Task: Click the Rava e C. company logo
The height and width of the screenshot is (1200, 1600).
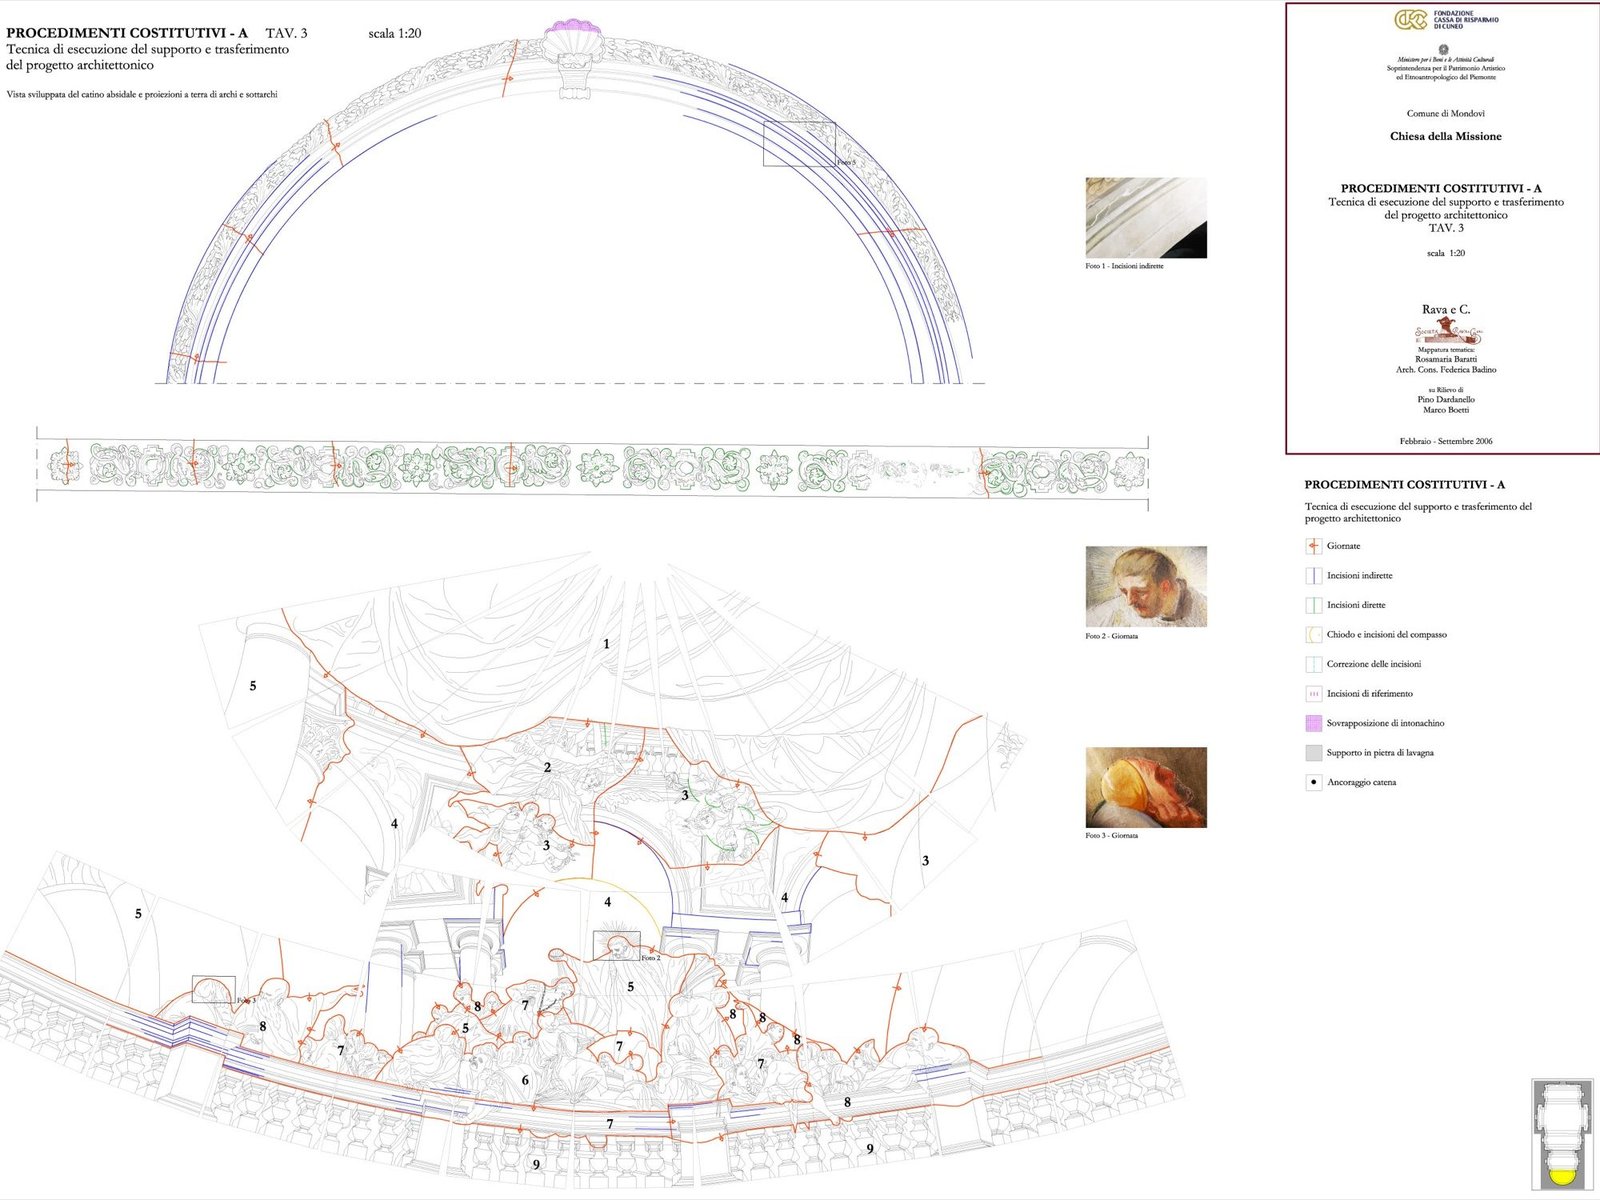Action: [x=1448, y=332]
